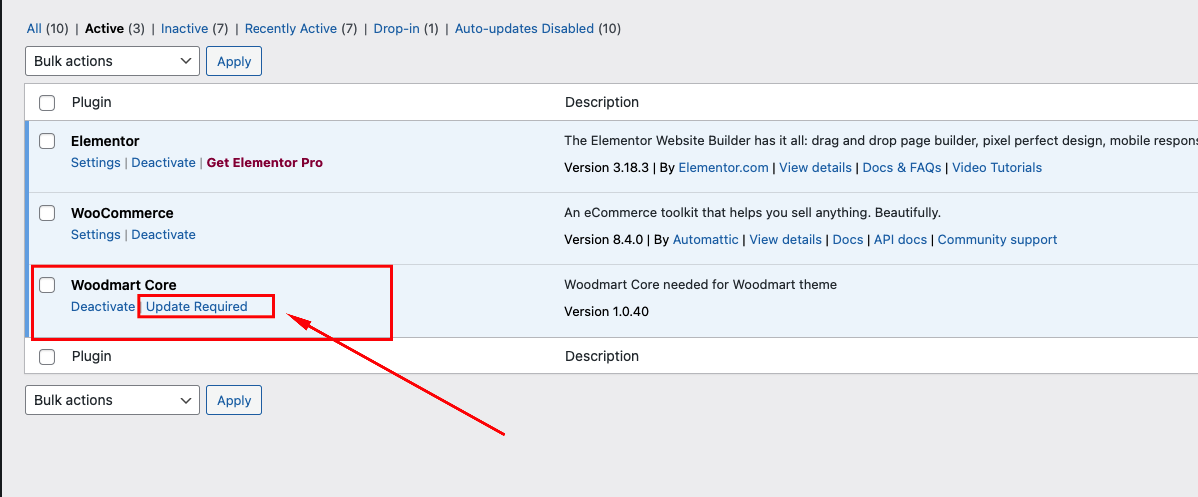
Task: Click the top Apply button
Action: (x=234, y=61)
